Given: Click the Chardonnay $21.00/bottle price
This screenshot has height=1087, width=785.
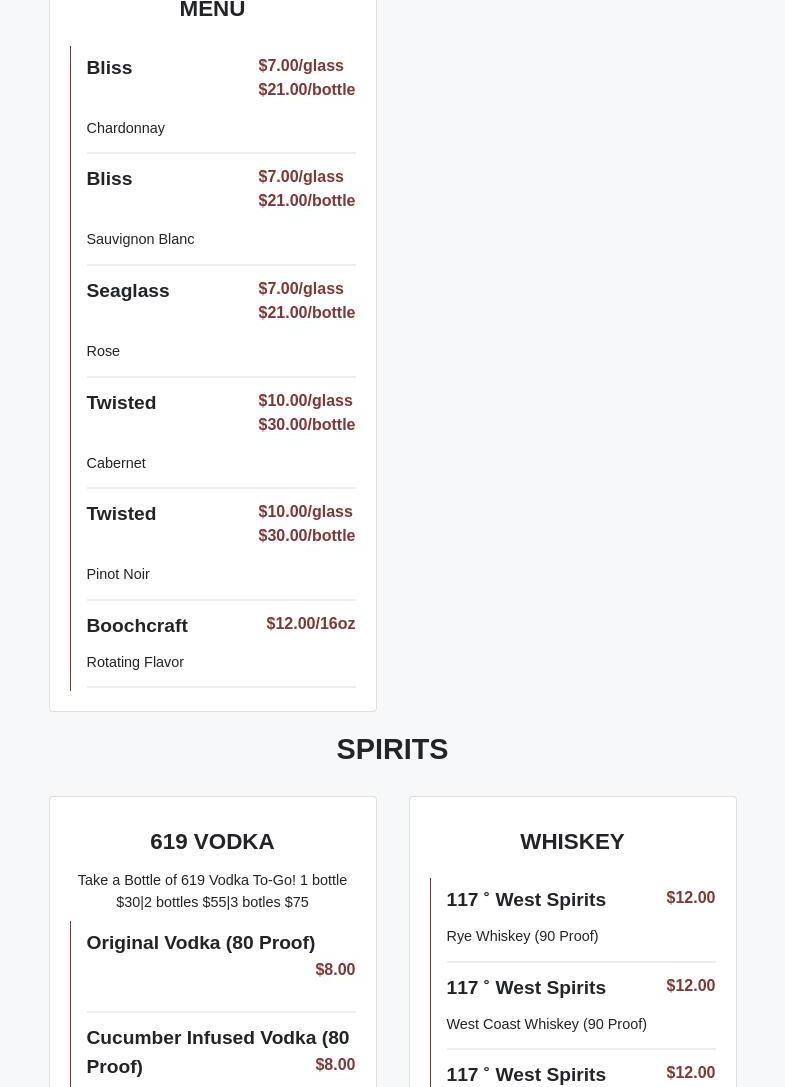Looking at the screenshot, I should [306, 90].
